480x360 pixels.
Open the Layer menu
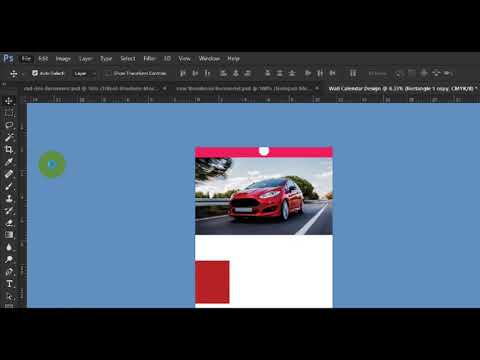pyautogui.click(x=85, y=59)
